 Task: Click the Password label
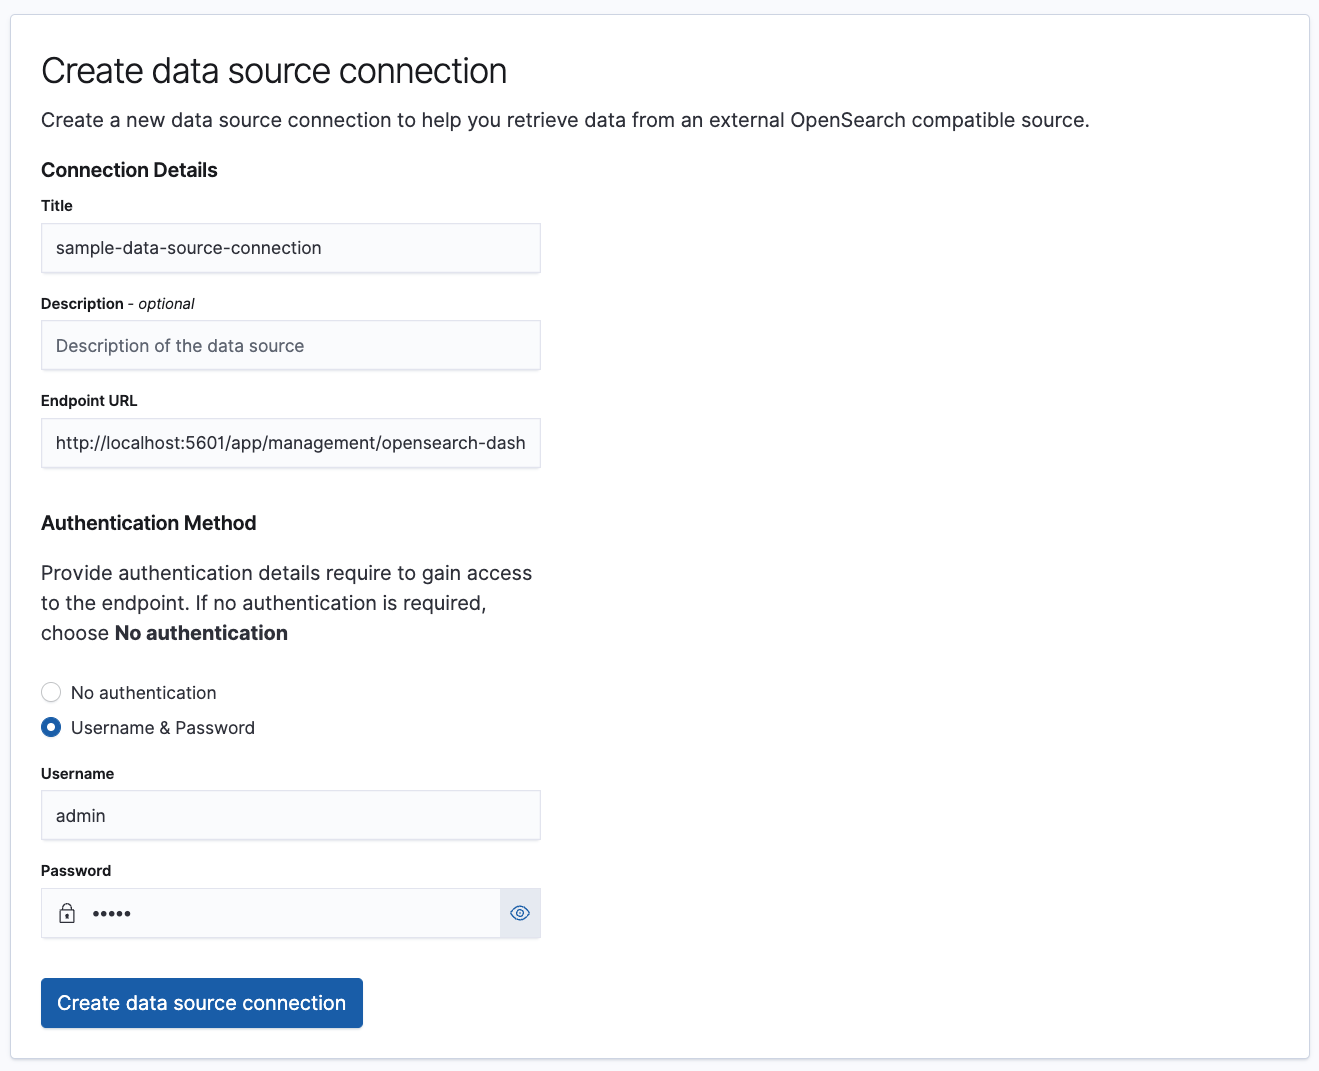click(x=76, y=871)
